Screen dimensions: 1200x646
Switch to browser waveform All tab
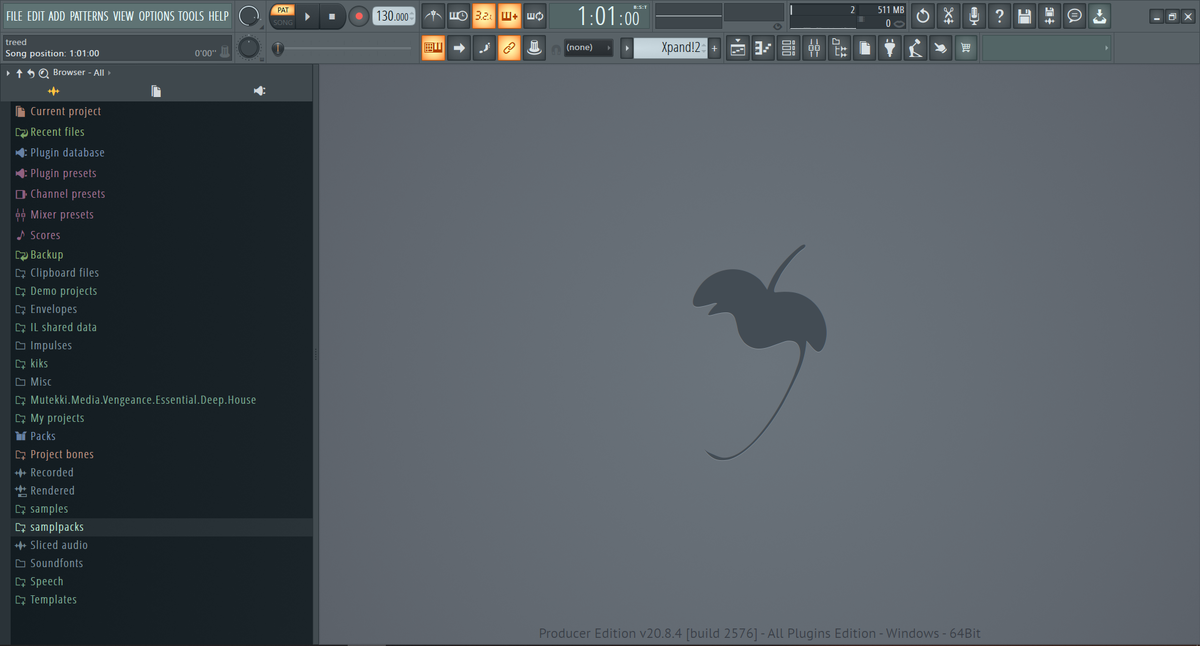point(53,91)
